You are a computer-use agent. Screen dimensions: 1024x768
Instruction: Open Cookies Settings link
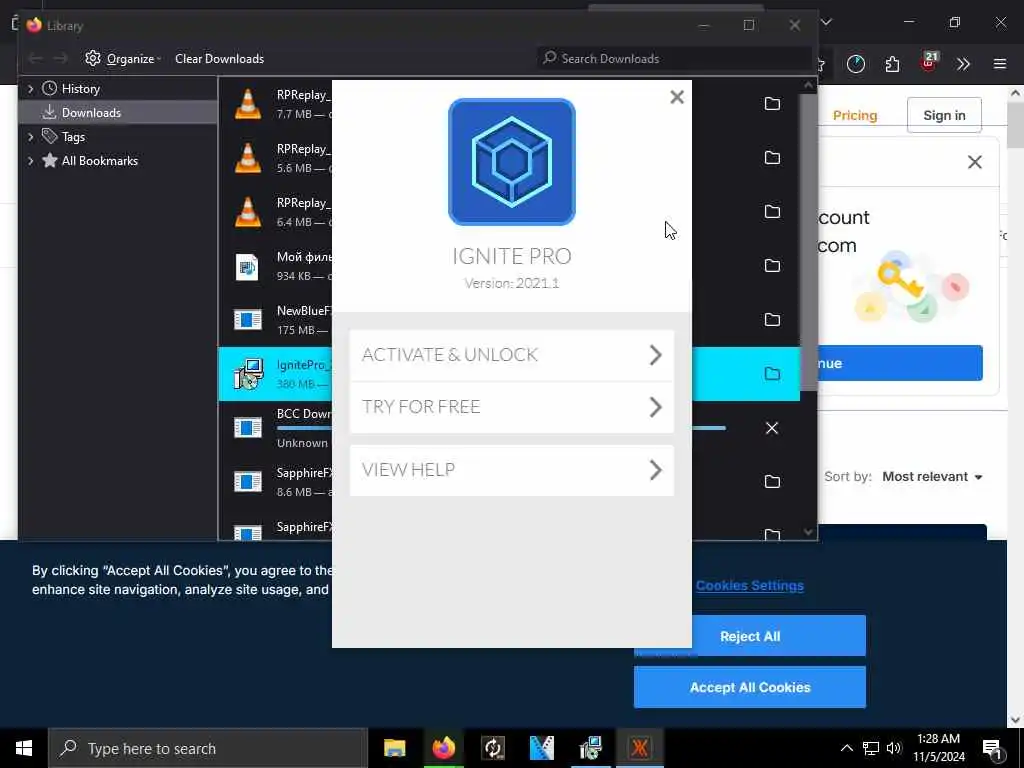750,586
